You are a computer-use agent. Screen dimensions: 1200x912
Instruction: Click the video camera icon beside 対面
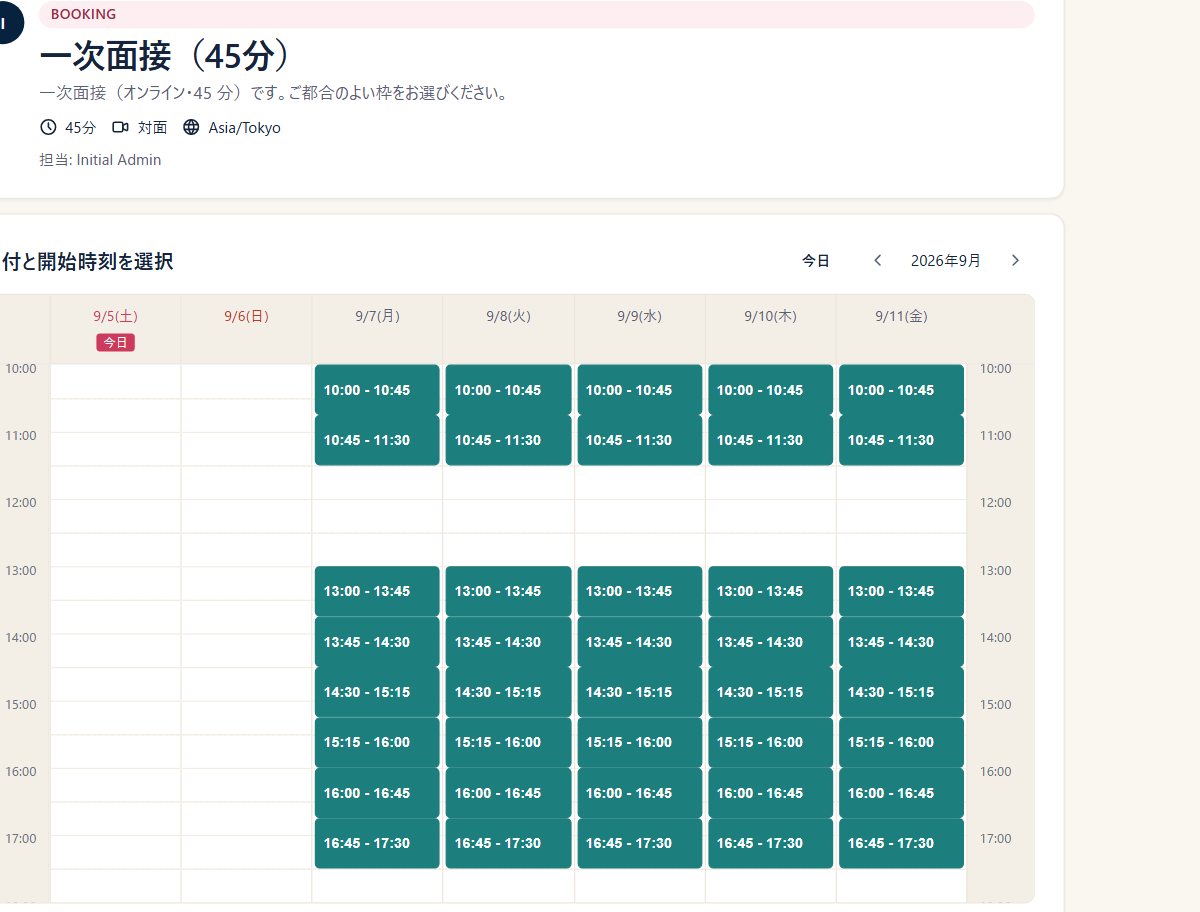click(120, 127)
